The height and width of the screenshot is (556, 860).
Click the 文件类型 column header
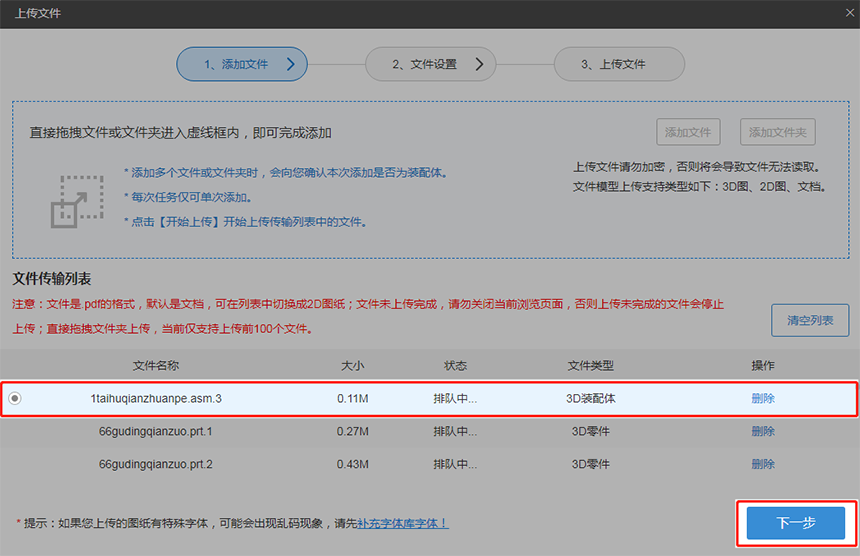591,366
